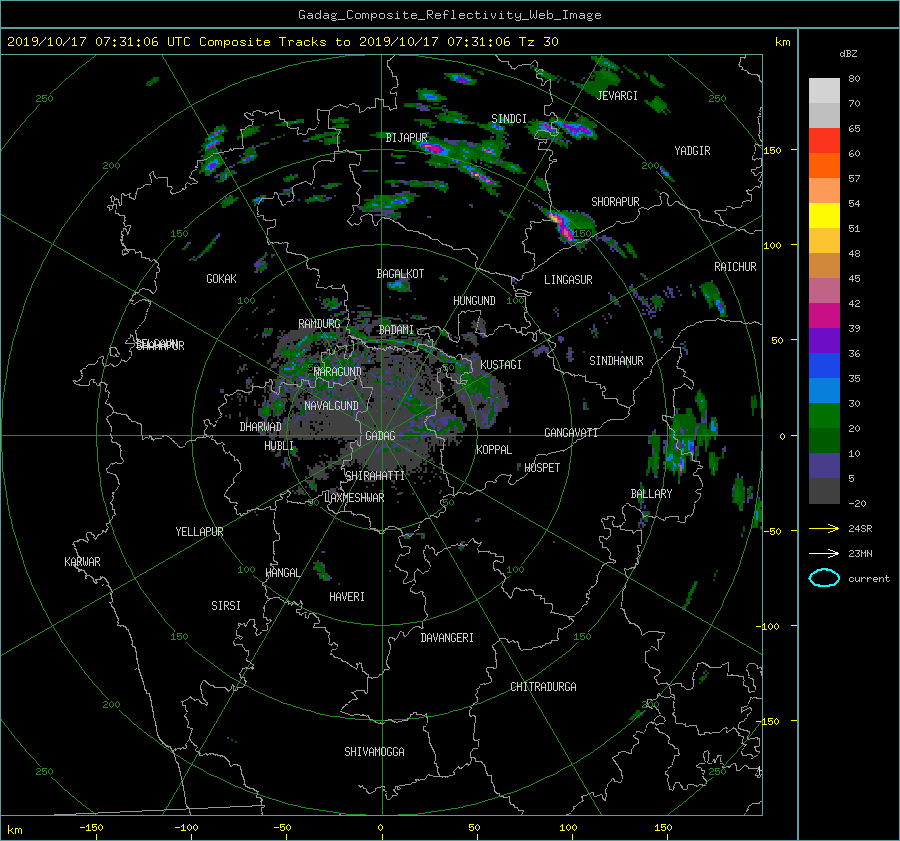Click the HOSPET city label
Viewport: 900px width, 841px height.
click(542, 468)
